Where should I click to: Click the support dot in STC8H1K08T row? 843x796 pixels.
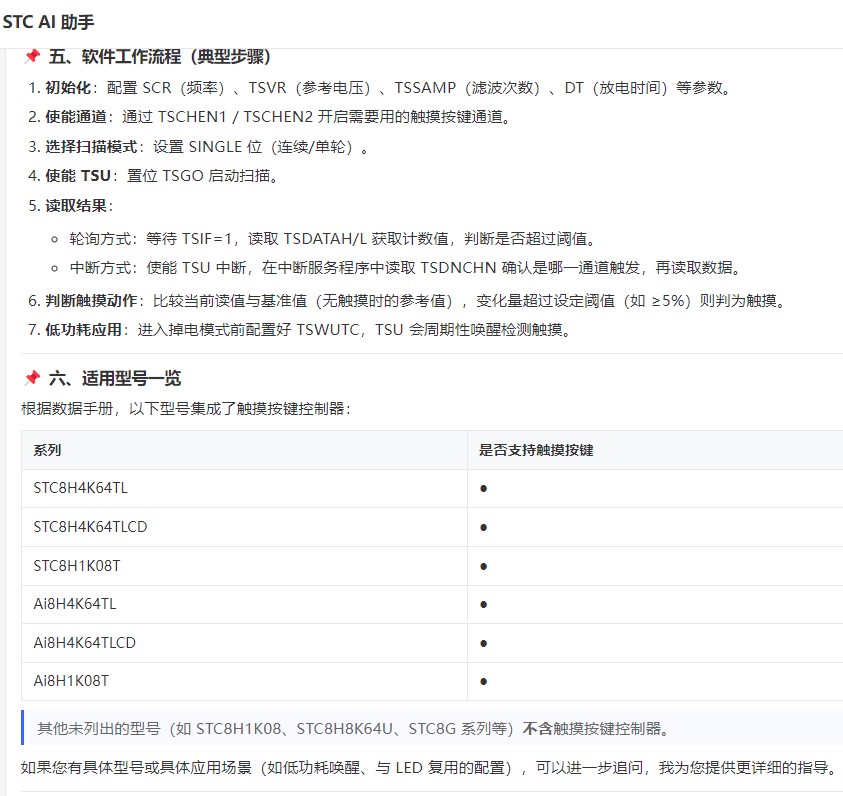pos(483,566)
